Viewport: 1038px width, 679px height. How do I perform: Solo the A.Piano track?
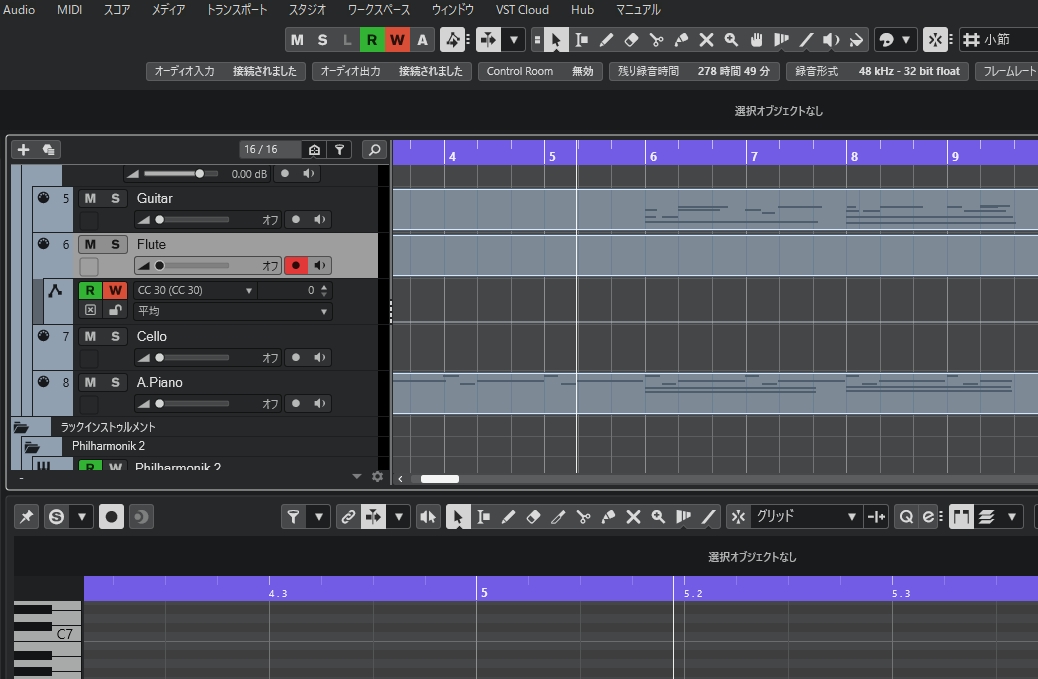(115, 383)
